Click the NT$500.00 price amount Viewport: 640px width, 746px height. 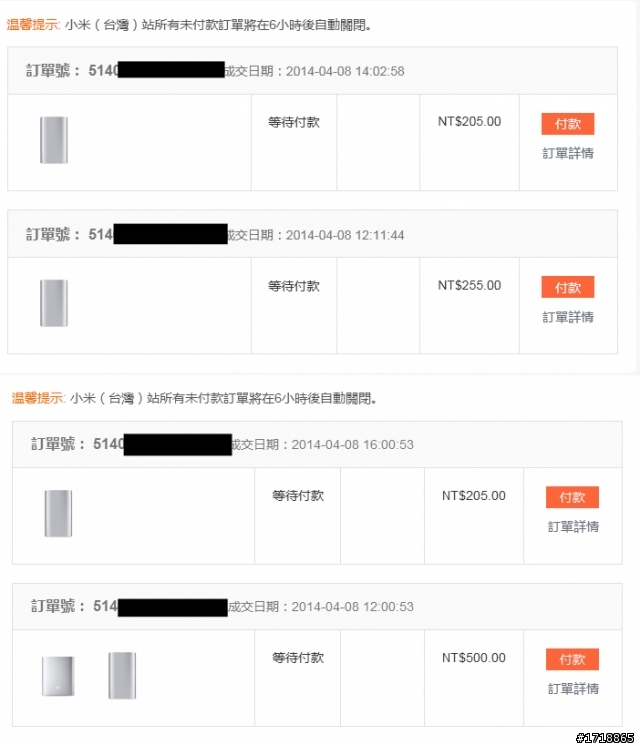pyautogui.click(x=474, y=658)
